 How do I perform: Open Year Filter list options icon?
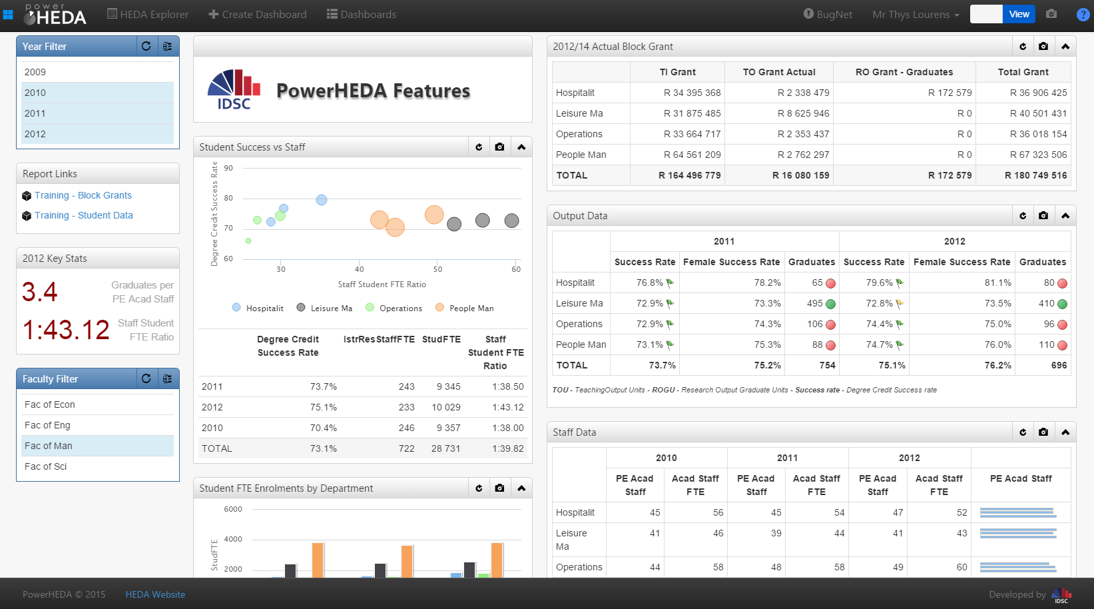pos(167,46)
